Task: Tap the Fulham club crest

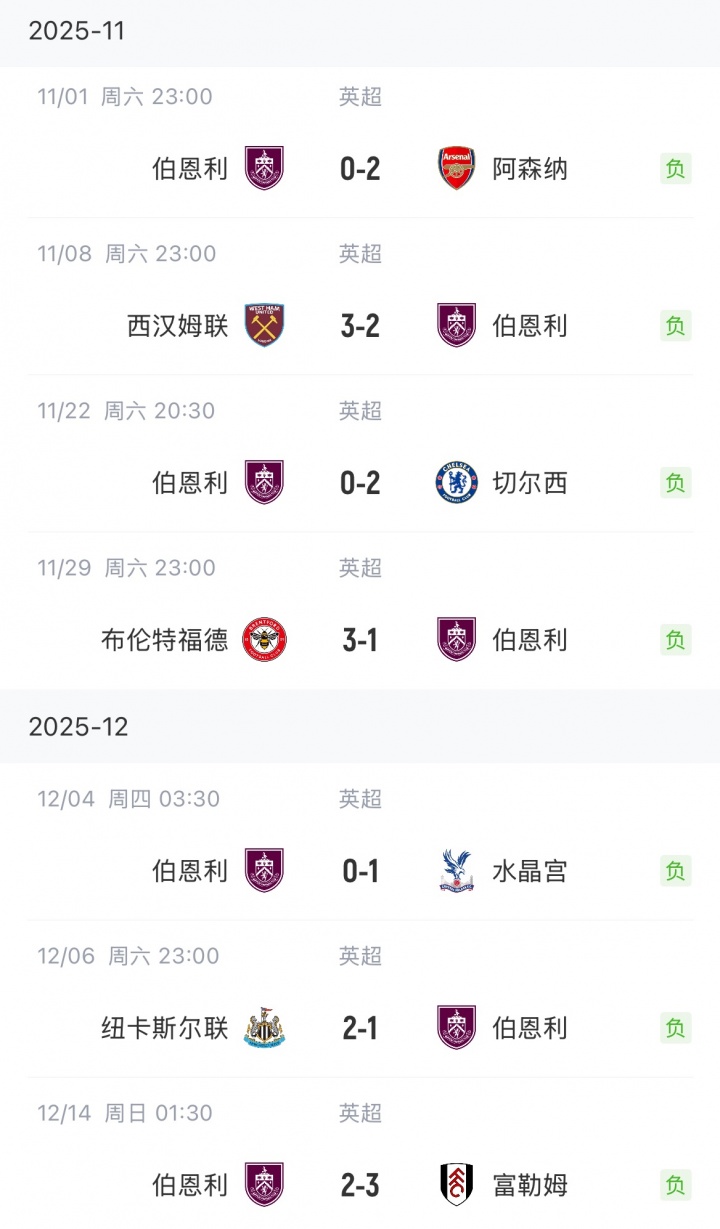Action: coord(457,1184)
